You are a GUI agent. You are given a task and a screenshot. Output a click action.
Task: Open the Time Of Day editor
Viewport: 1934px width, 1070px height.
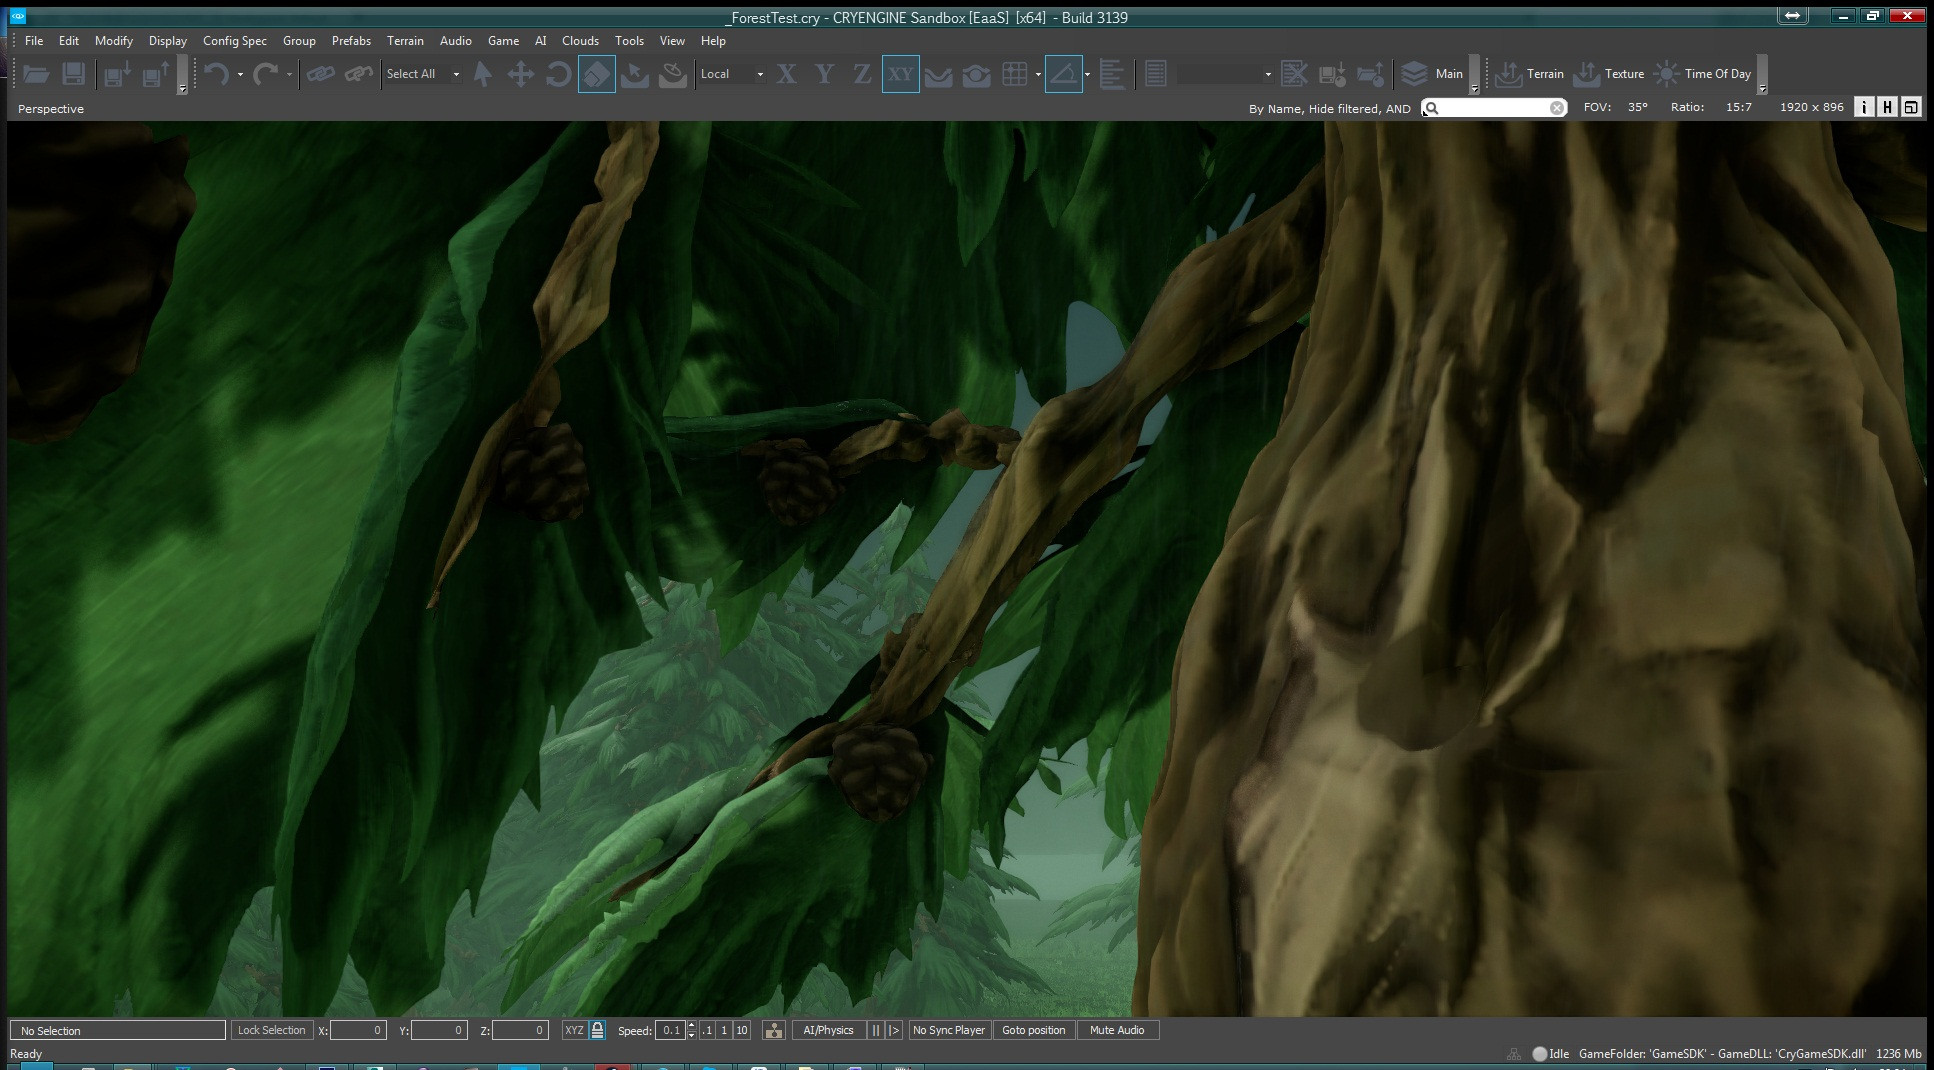(x=1702, y=74)
